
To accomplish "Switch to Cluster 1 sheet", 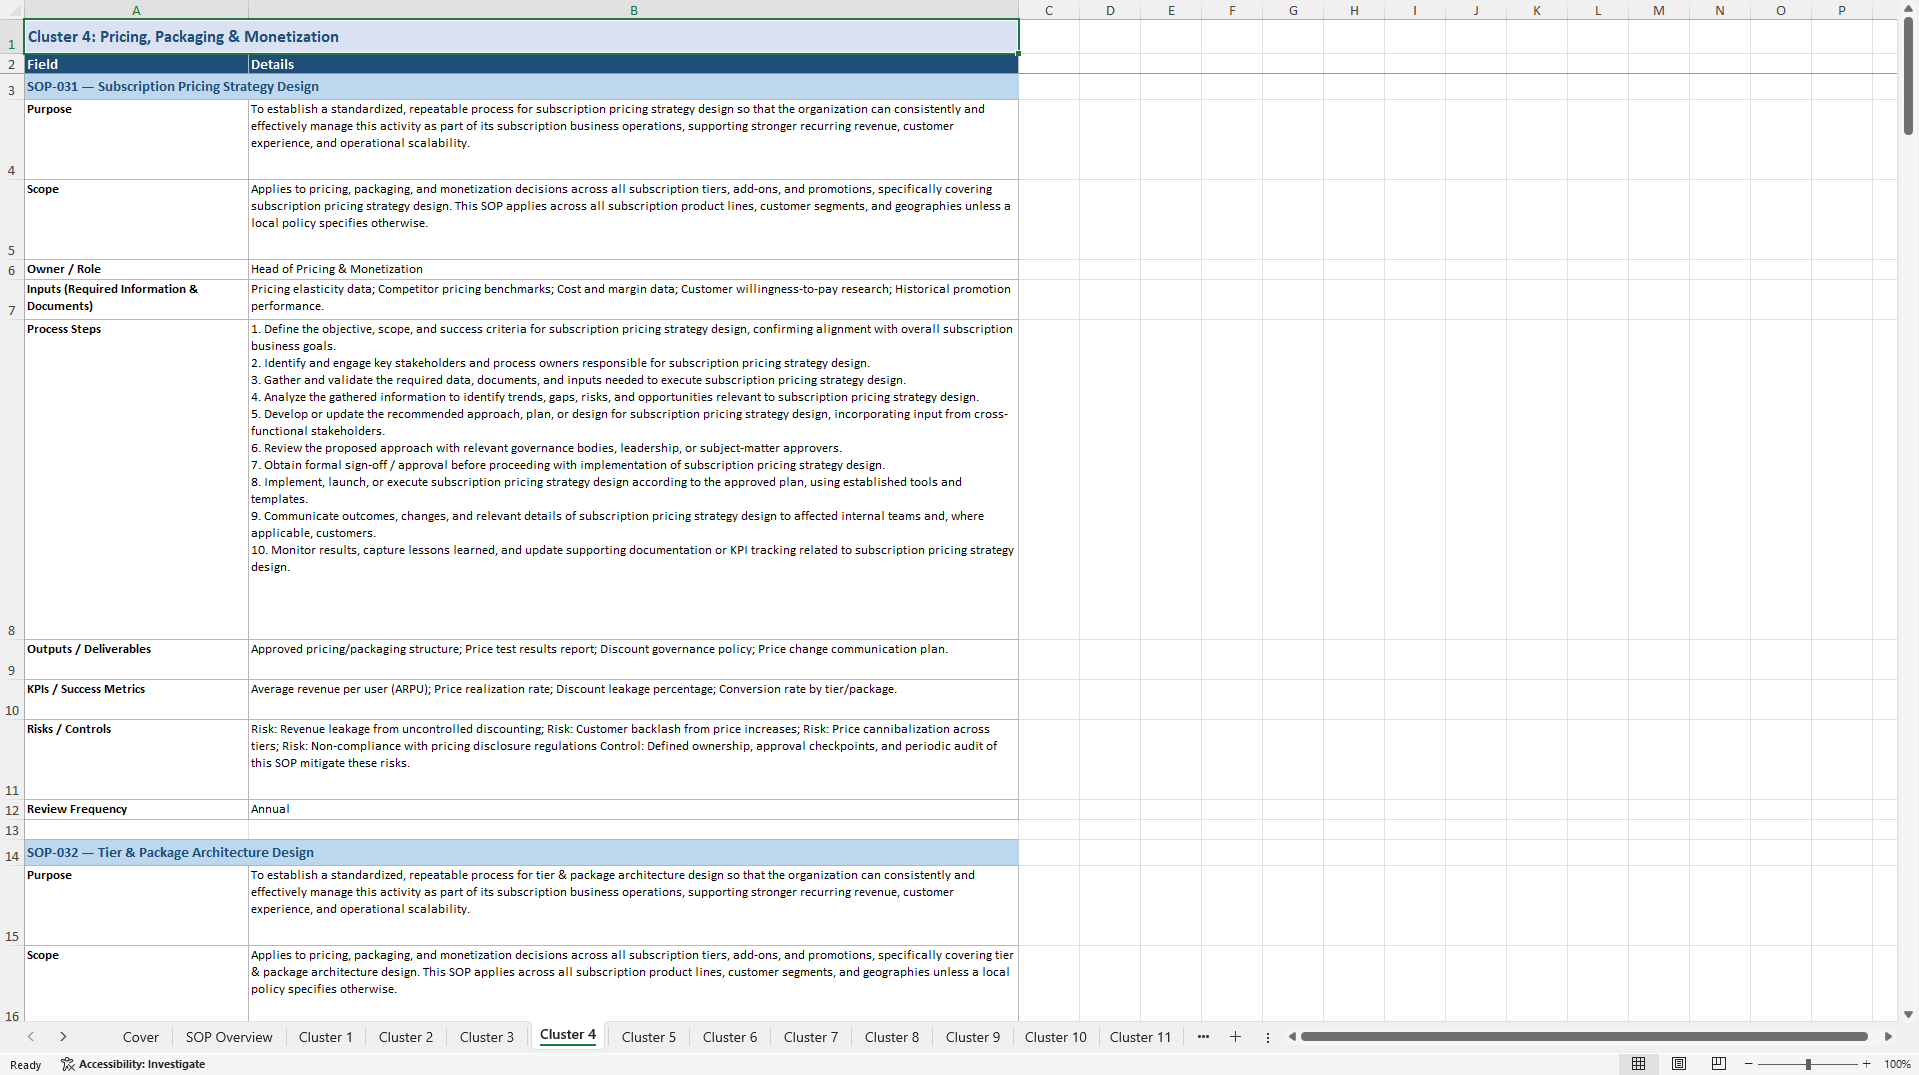I will [326, 1037].
